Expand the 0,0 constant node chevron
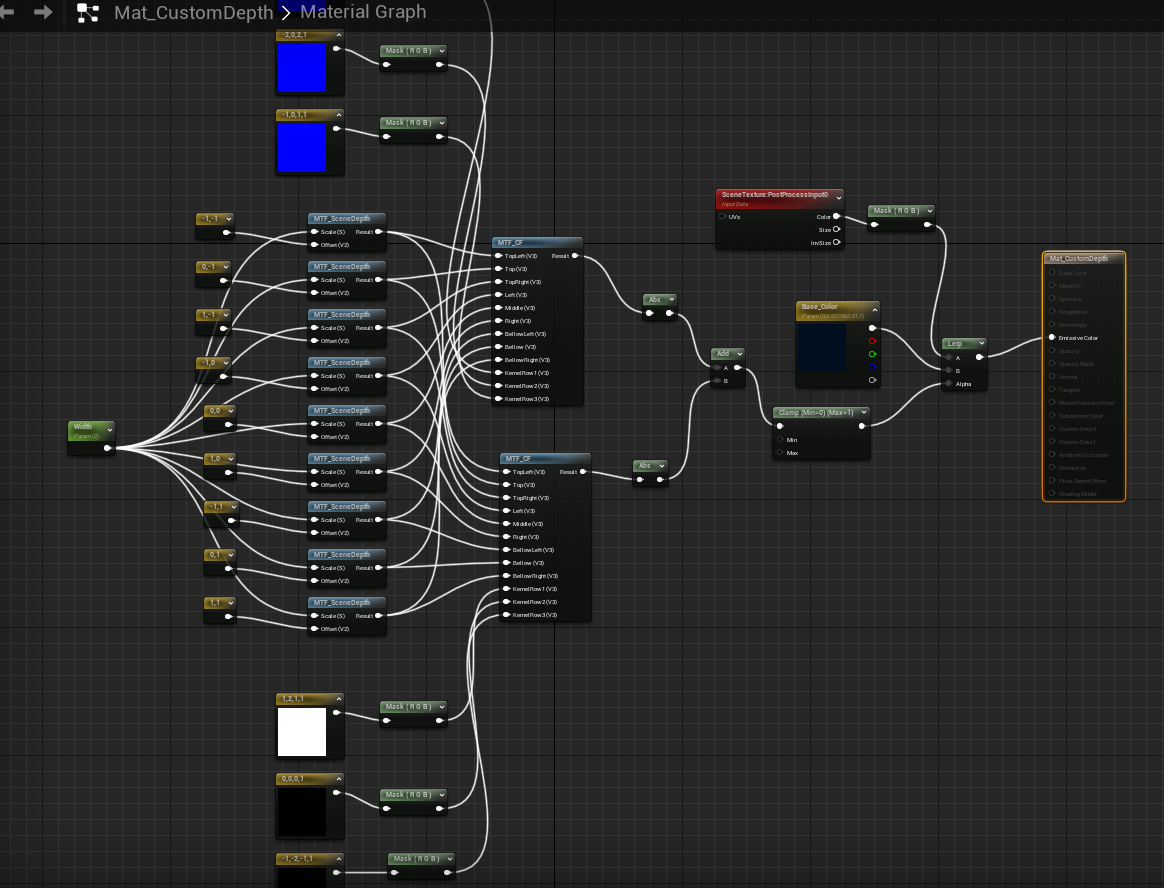 point(231,411)
